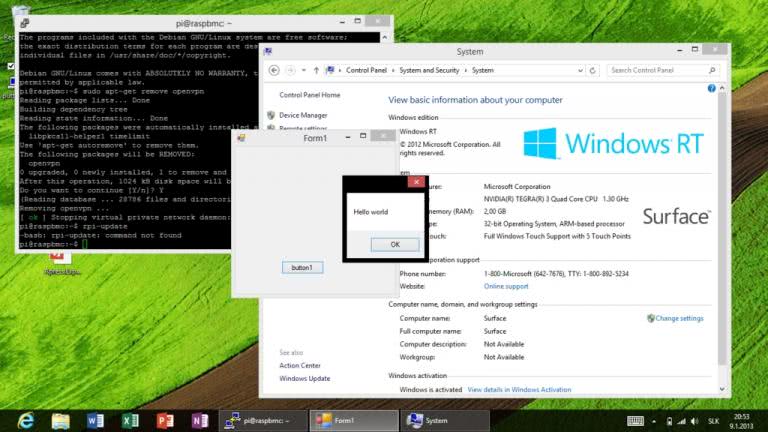This screenshot has height=432, width=768.
Task: Click System window scrollbar down arrow
Action: [722, 389]
